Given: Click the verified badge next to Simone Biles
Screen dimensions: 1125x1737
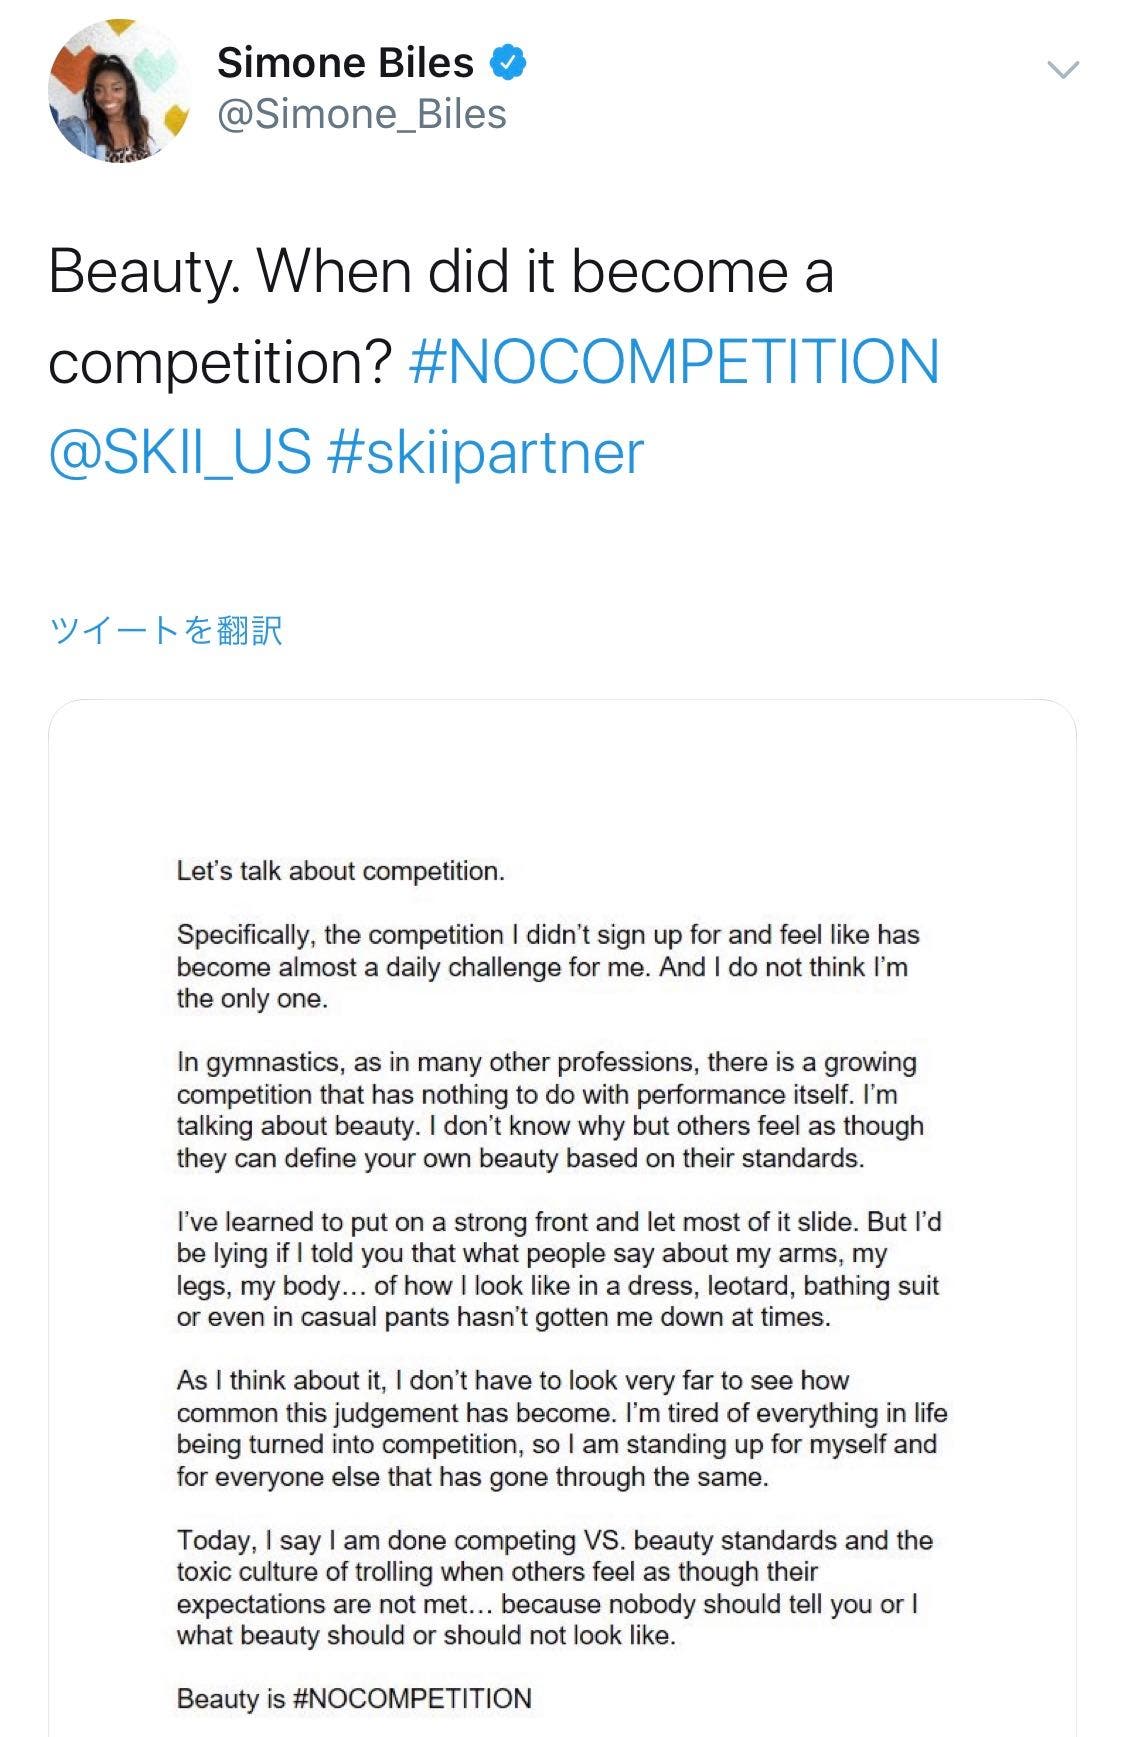Looking at the screenshot, I should tap(510, 62).
